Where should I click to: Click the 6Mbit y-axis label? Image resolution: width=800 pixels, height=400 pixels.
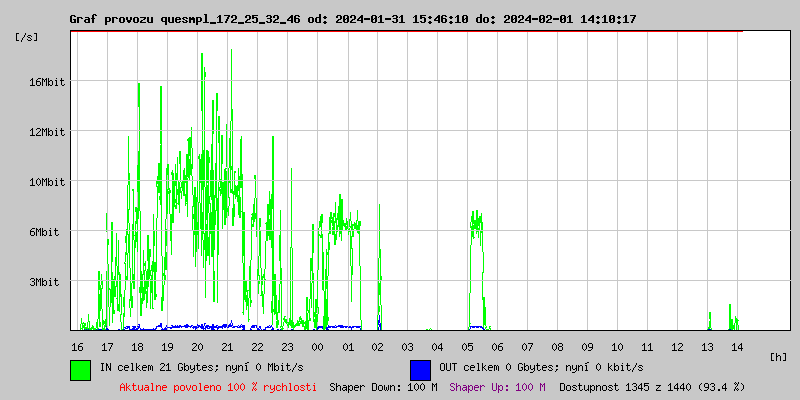46,232
